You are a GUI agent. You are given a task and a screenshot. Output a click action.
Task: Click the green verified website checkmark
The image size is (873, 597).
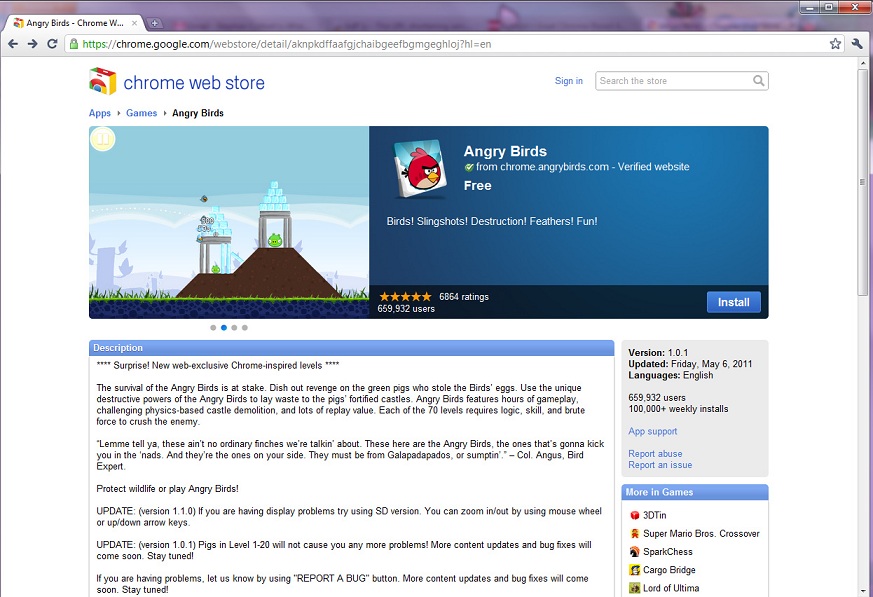(x=469, y=167)
